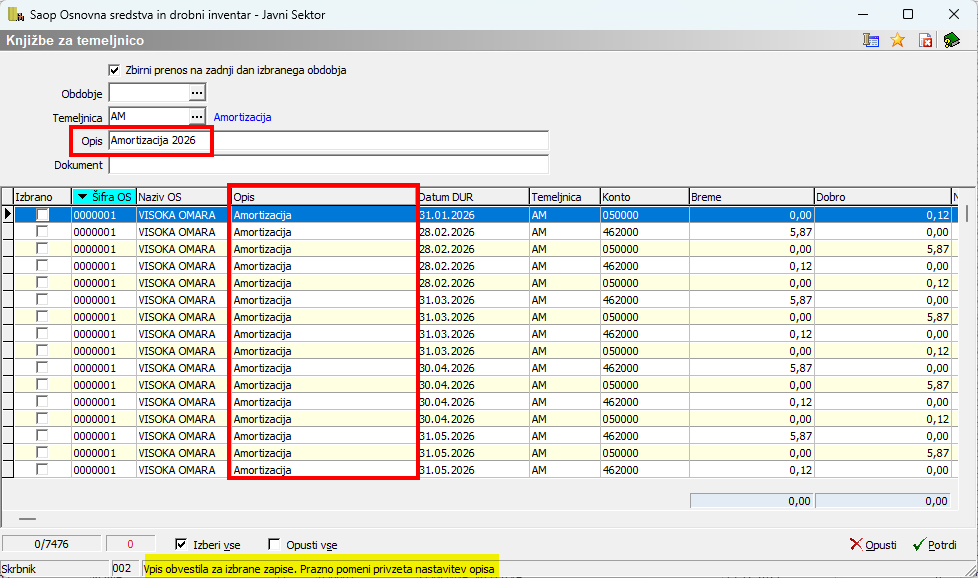Open the form settings icon in header
Viewport: 978px width, 578px height.
click(x=871, y=41)
